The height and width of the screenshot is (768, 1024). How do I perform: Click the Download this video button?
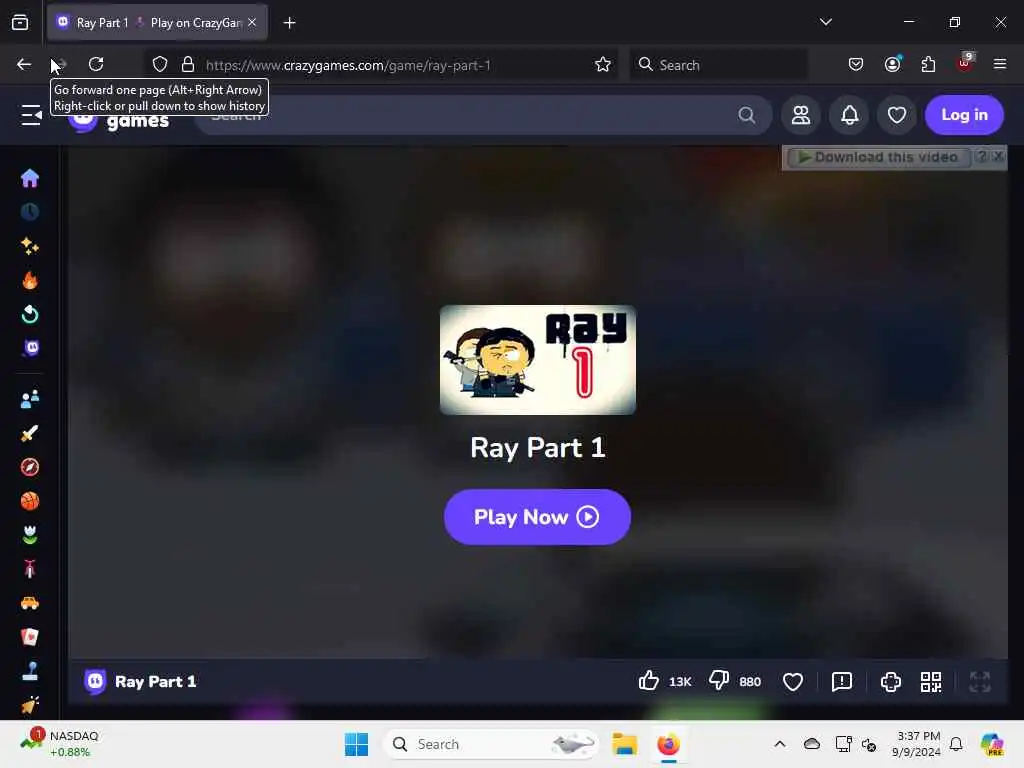878,157
